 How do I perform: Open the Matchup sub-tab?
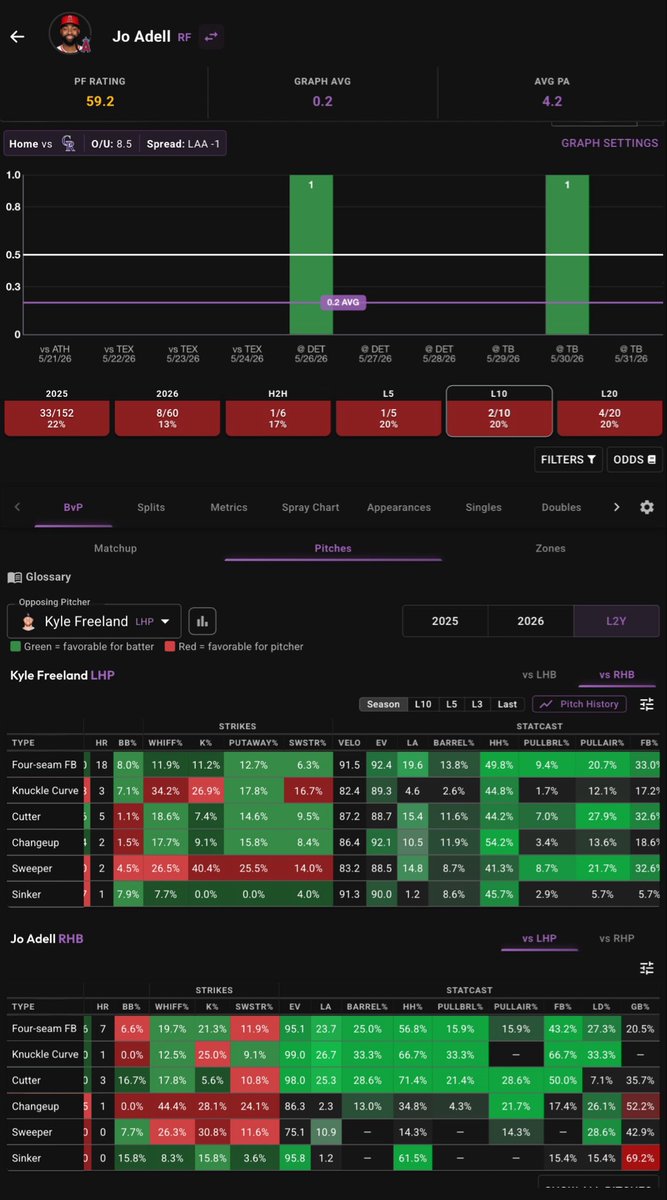tap(115, 548)
